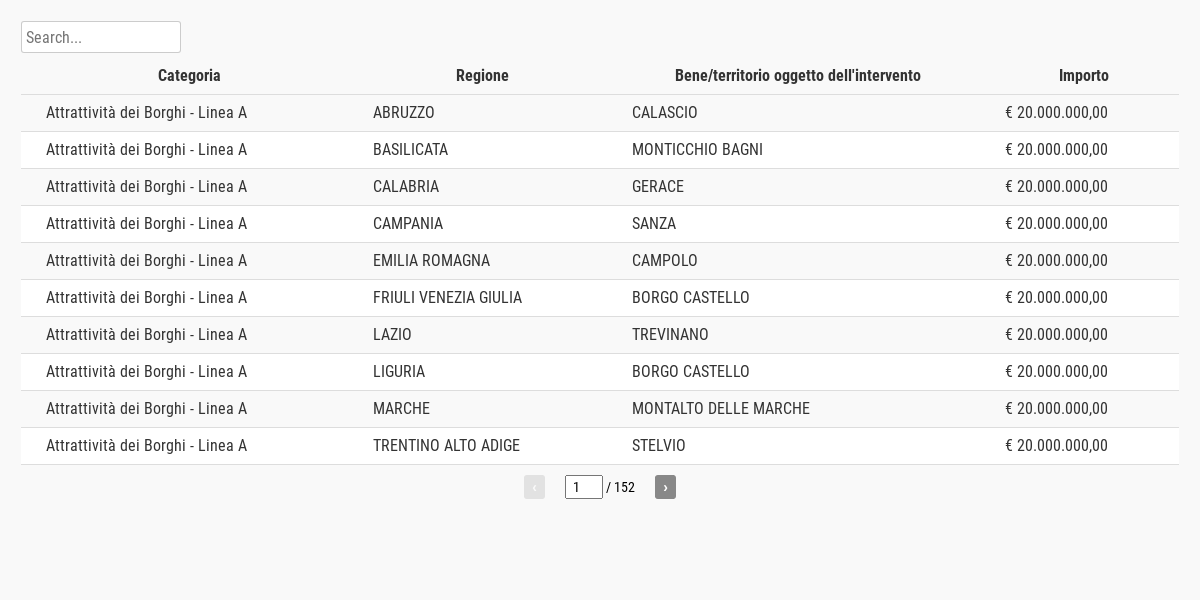Sort by the Categoria column header
The width and height of the screenshot is (1200, 600).
click(189, 76)
